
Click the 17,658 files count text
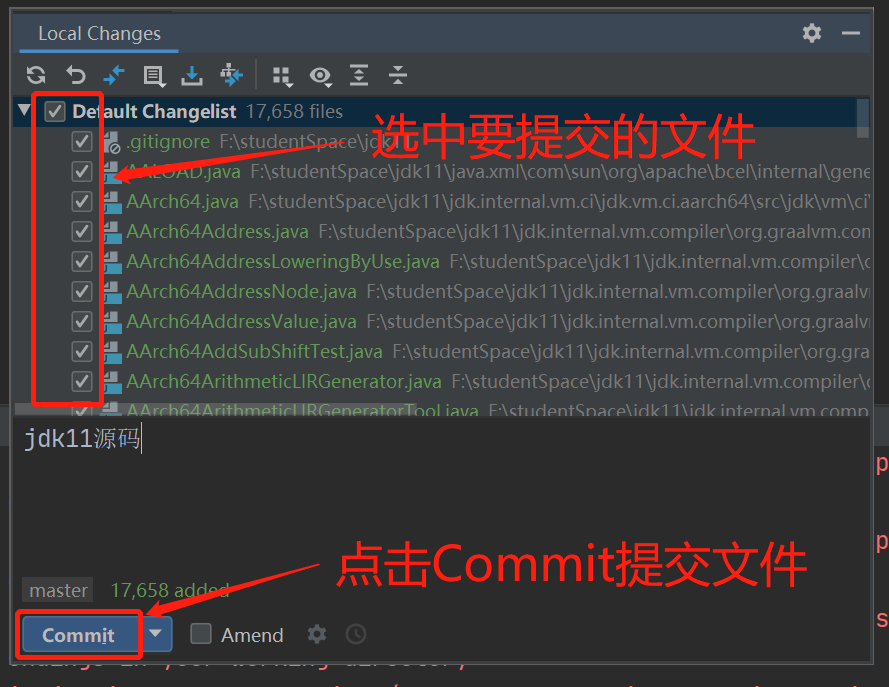(295, 112)
